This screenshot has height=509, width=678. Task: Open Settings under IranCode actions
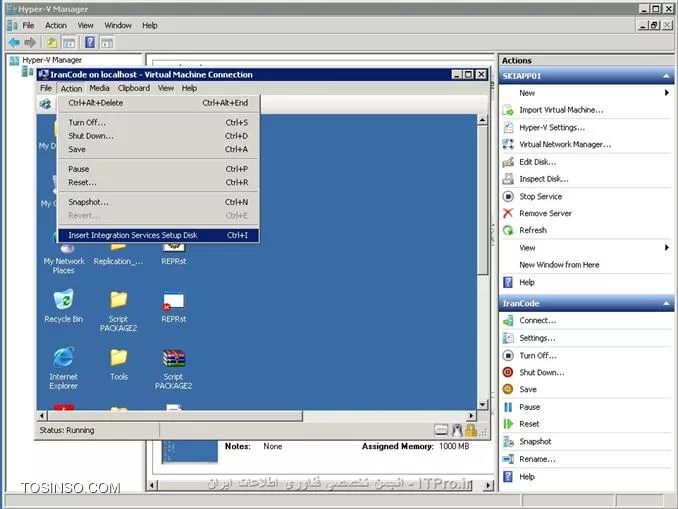tap(537, 338)
